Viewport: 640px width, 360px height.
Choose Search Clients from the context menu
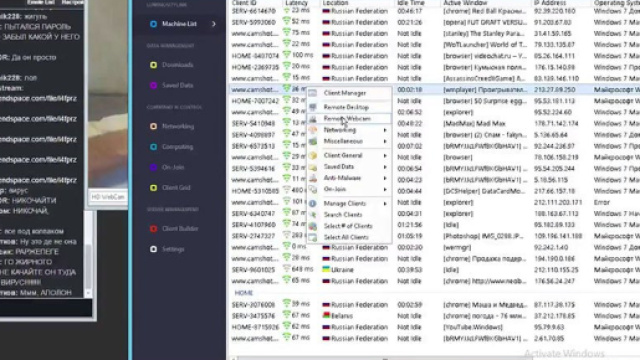(349, 215)
